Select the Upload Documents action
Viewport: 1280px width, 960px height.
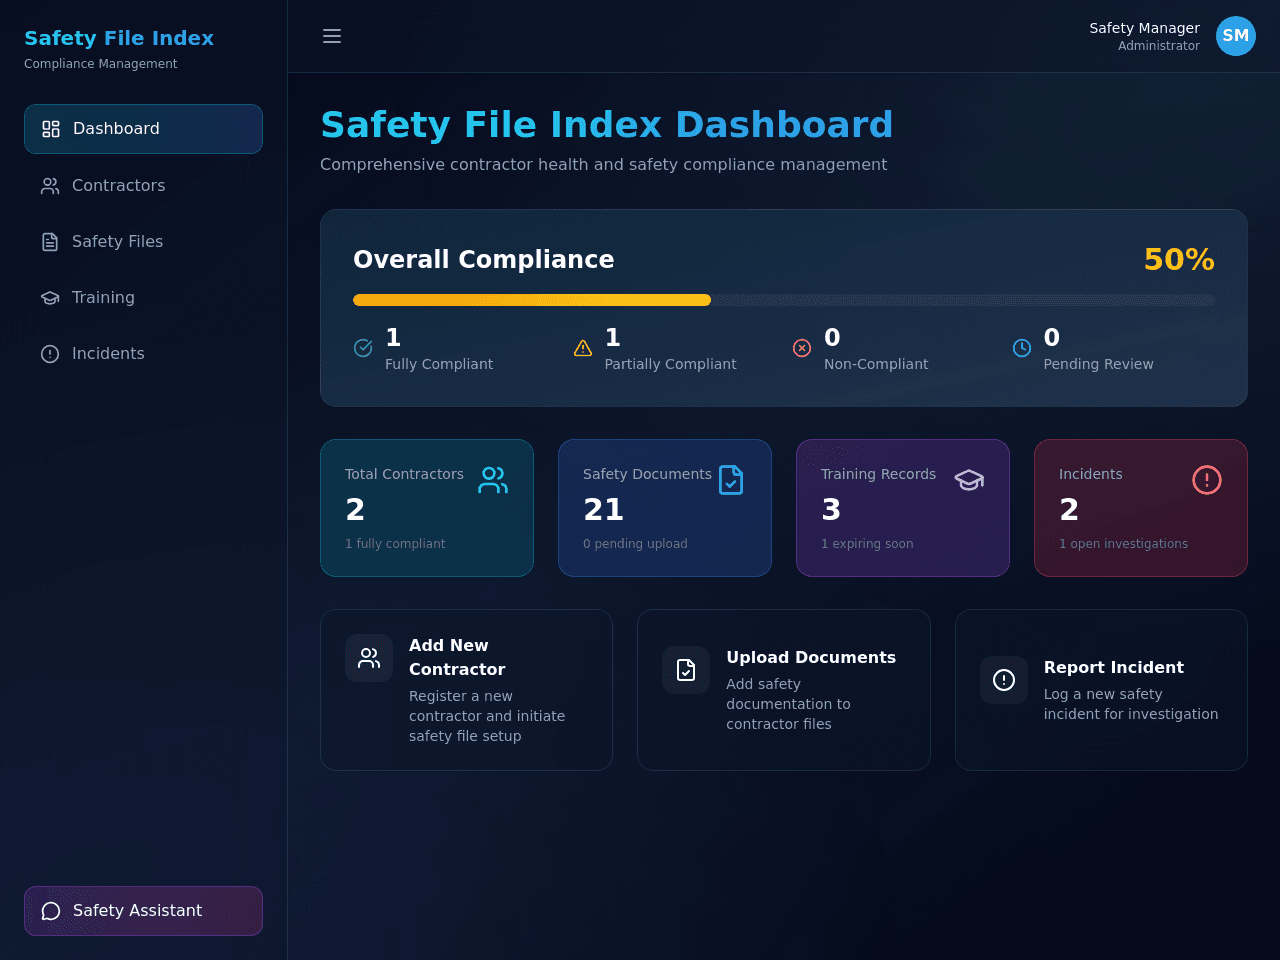pyautogui.click(x=784, y=690)
